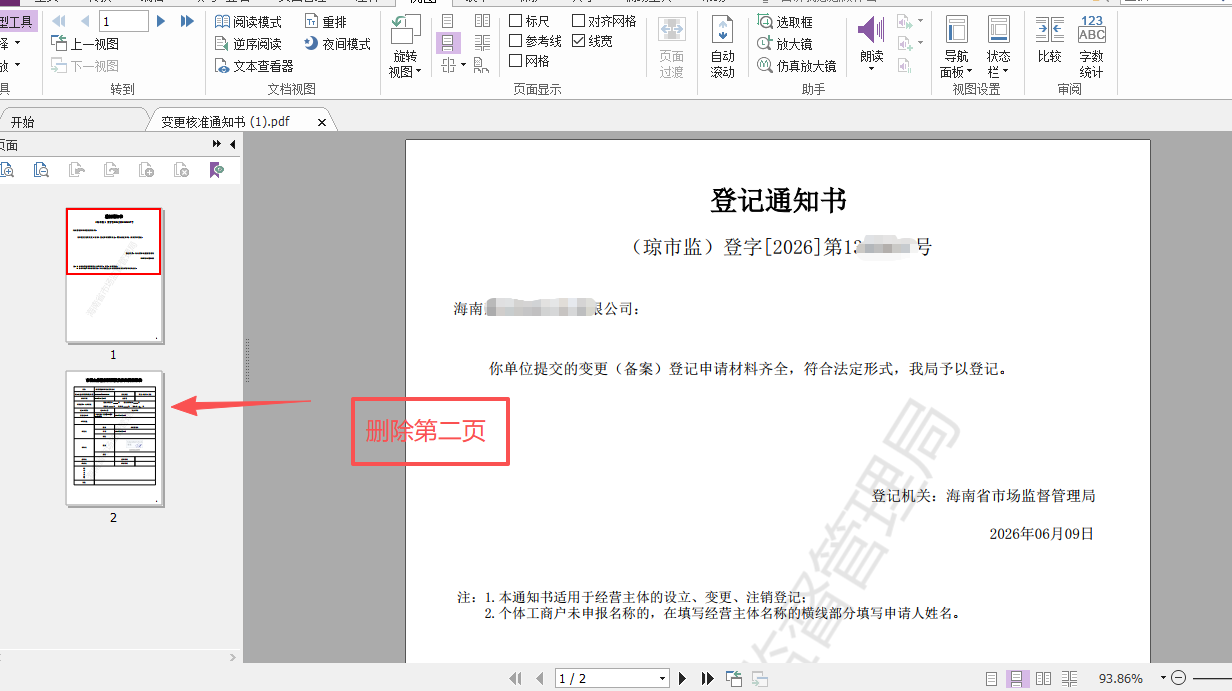
Task: Select page 1 thumbnail
Action: [113, 276]
